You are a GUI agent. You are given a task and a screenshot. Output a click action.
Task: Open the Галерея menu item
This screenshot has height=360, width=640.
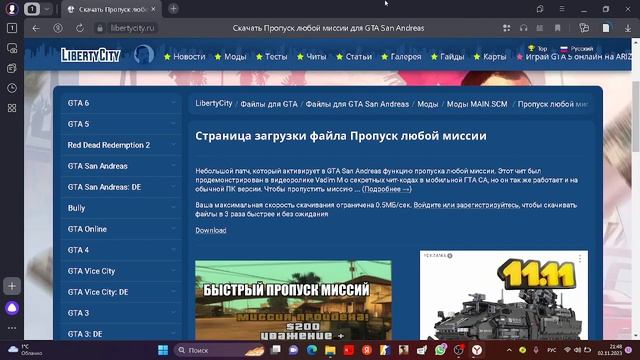[401, 57]
